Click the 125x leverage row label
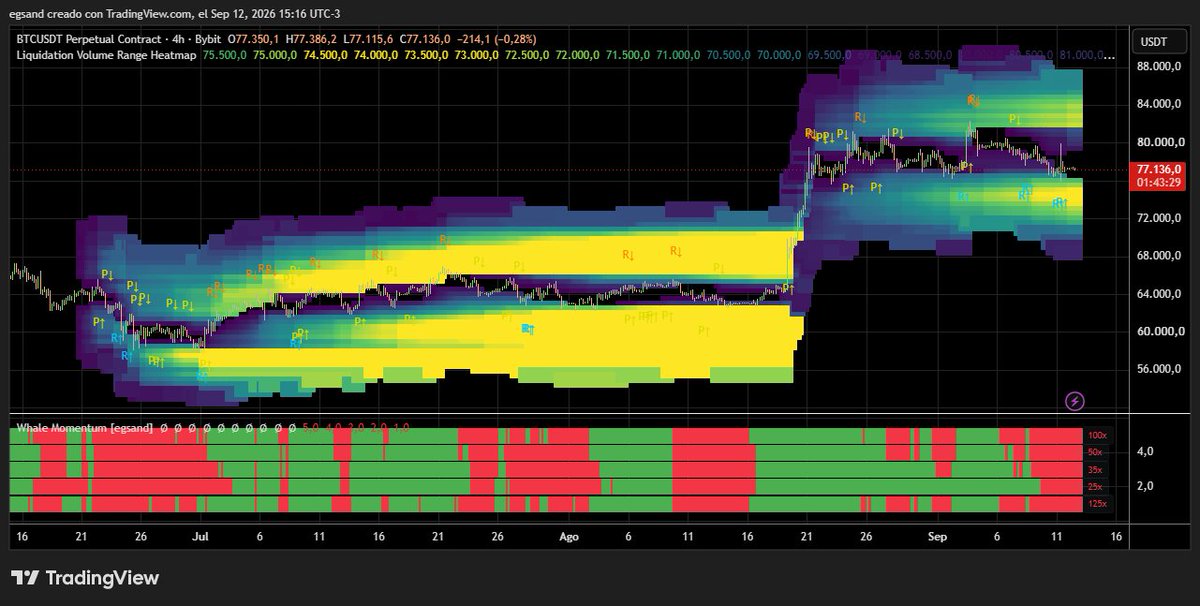The height and width of the screenshot is (606, 1200). [x=1097, y=503]
